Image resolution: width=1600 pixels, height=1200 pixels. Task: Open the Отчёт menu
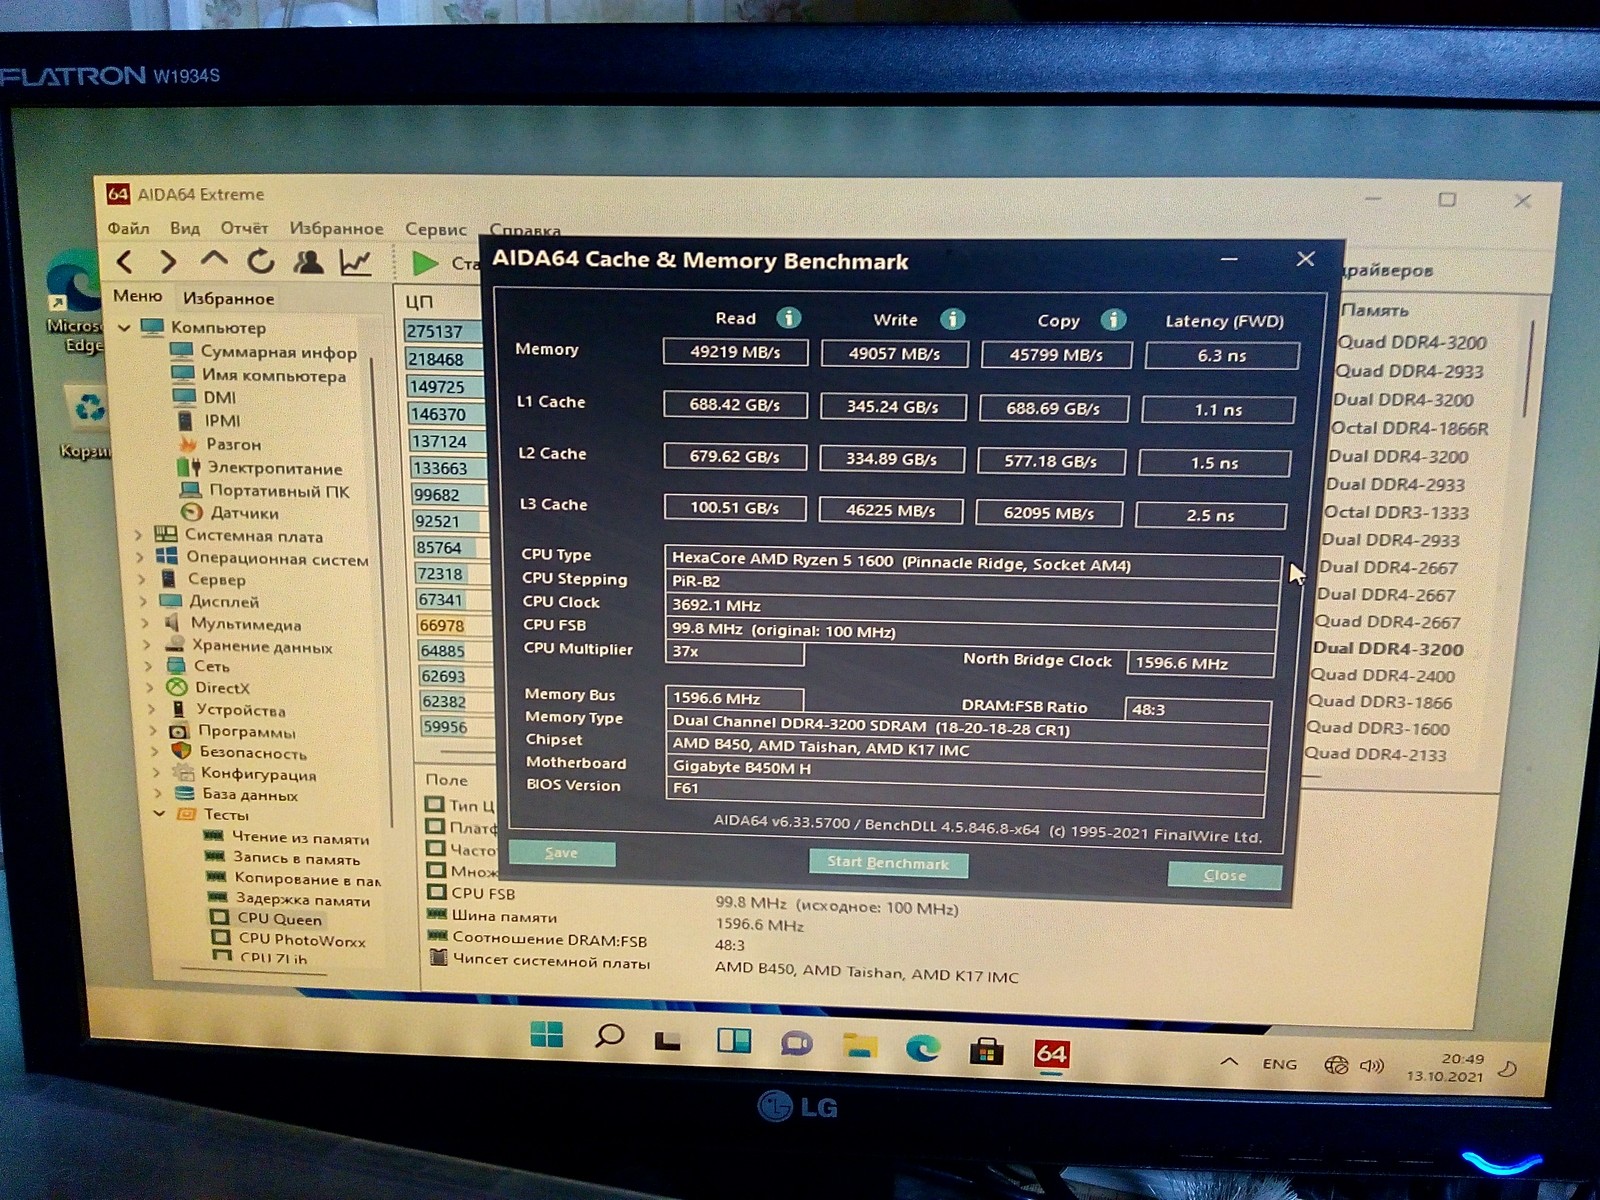pos(244,229)
